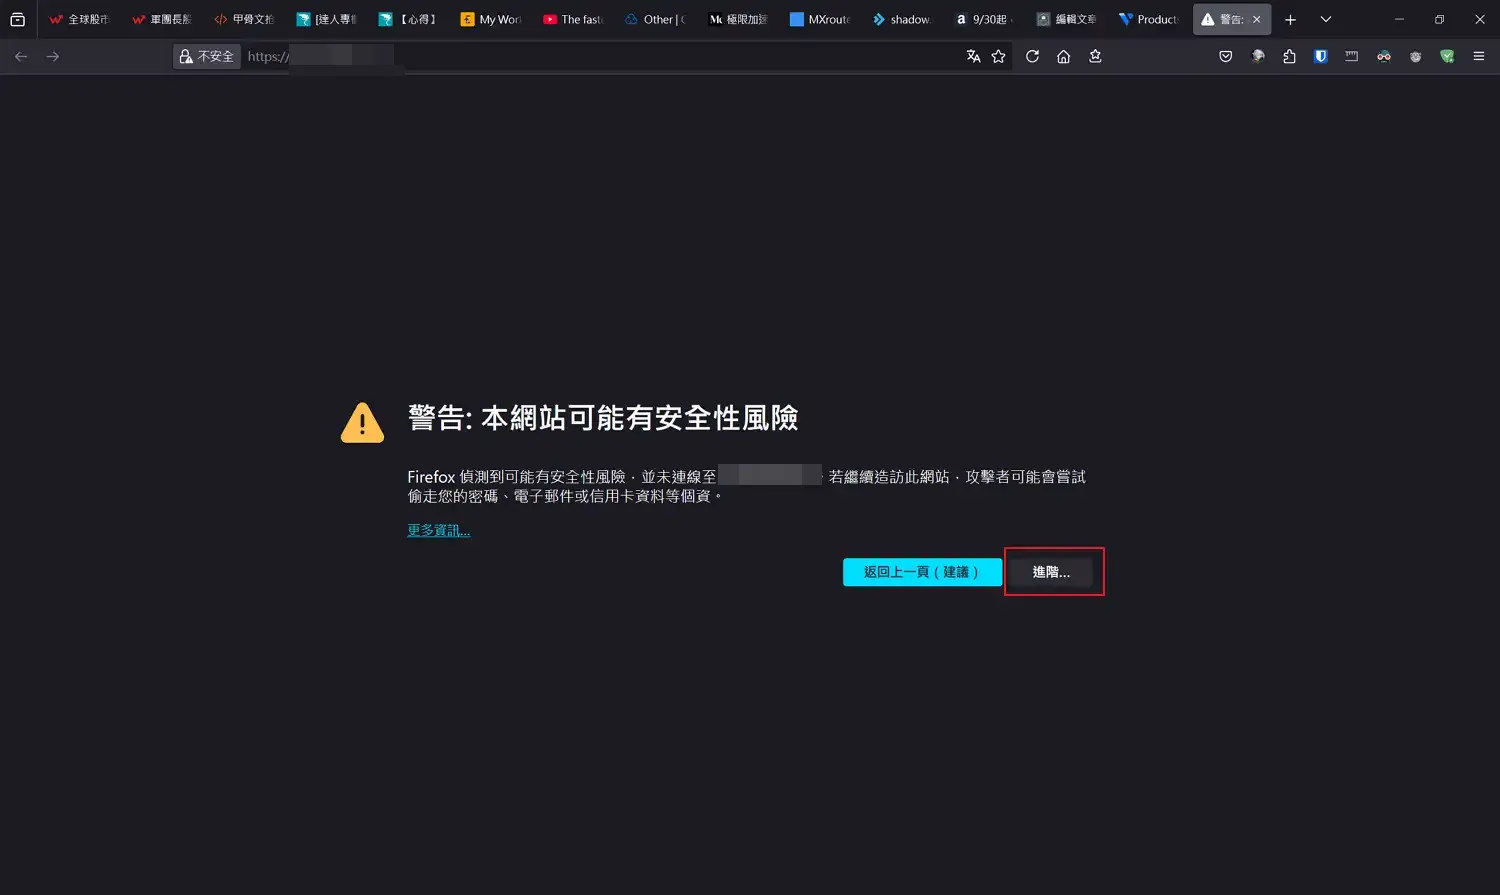Open the Firefox hamburger application menu
This screenshot has height=895, width=1500.
click(1478, 57)
